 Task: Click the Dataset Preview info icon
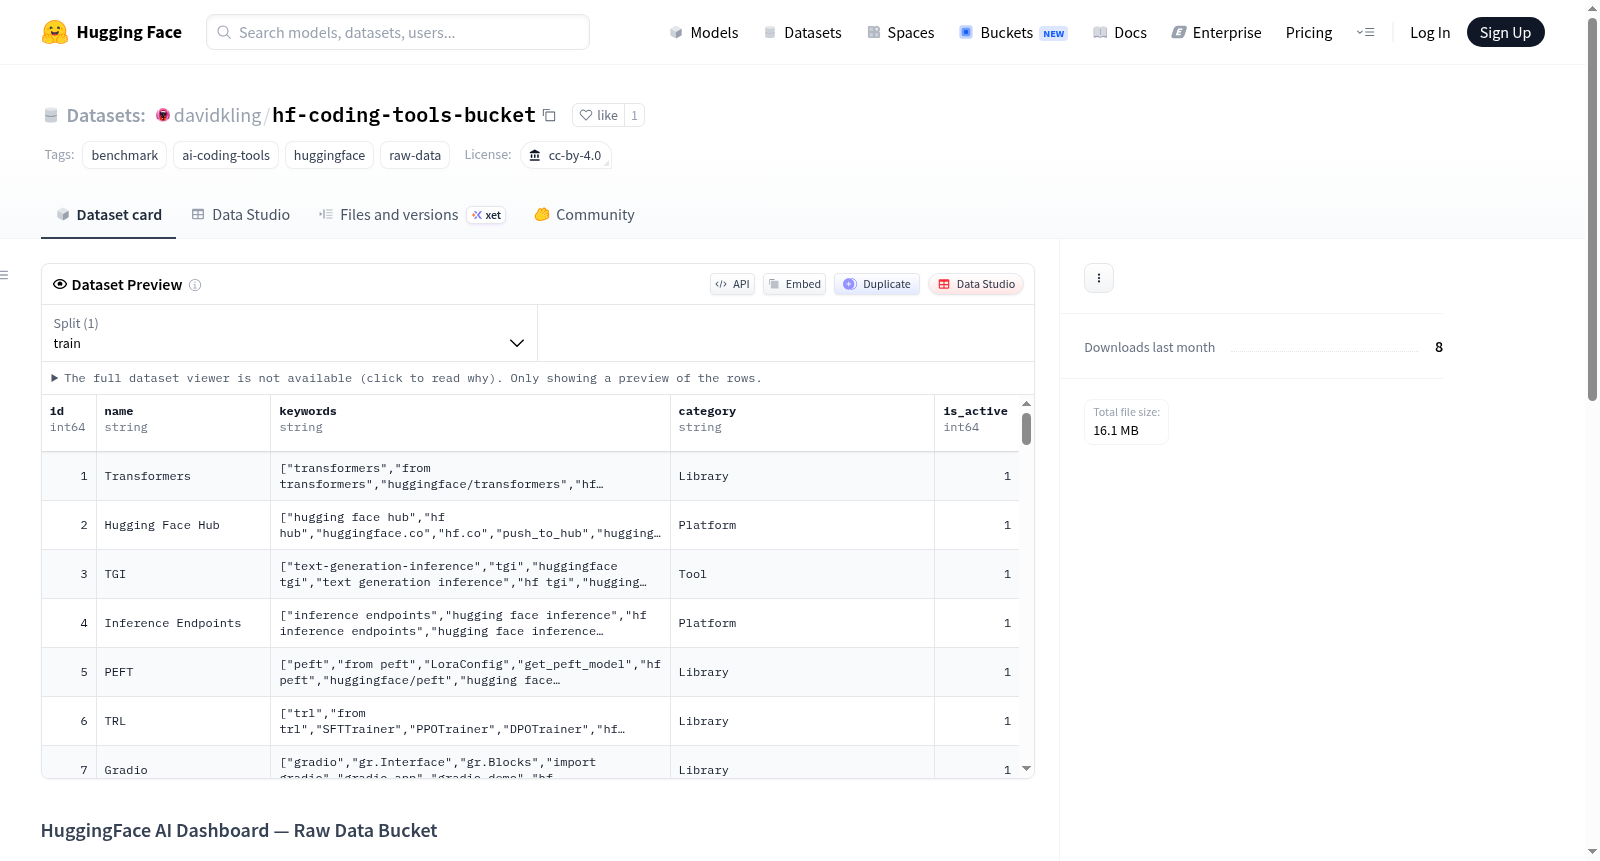click(195, 285)
